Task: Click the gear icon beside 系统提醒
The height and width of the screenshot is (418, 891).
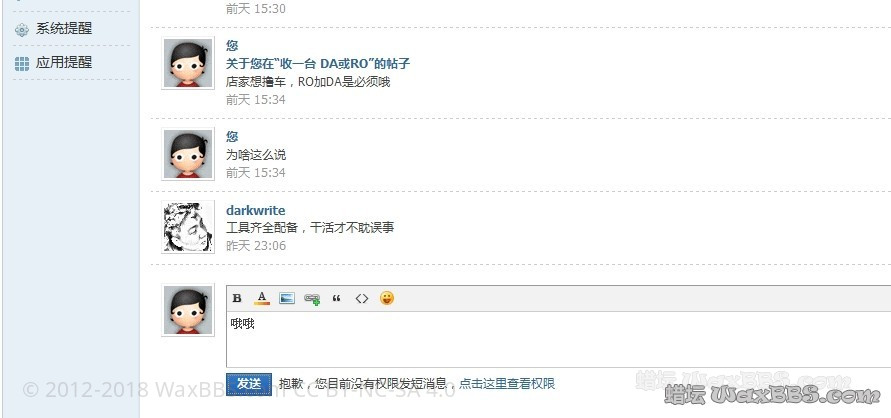Action: 22,30
